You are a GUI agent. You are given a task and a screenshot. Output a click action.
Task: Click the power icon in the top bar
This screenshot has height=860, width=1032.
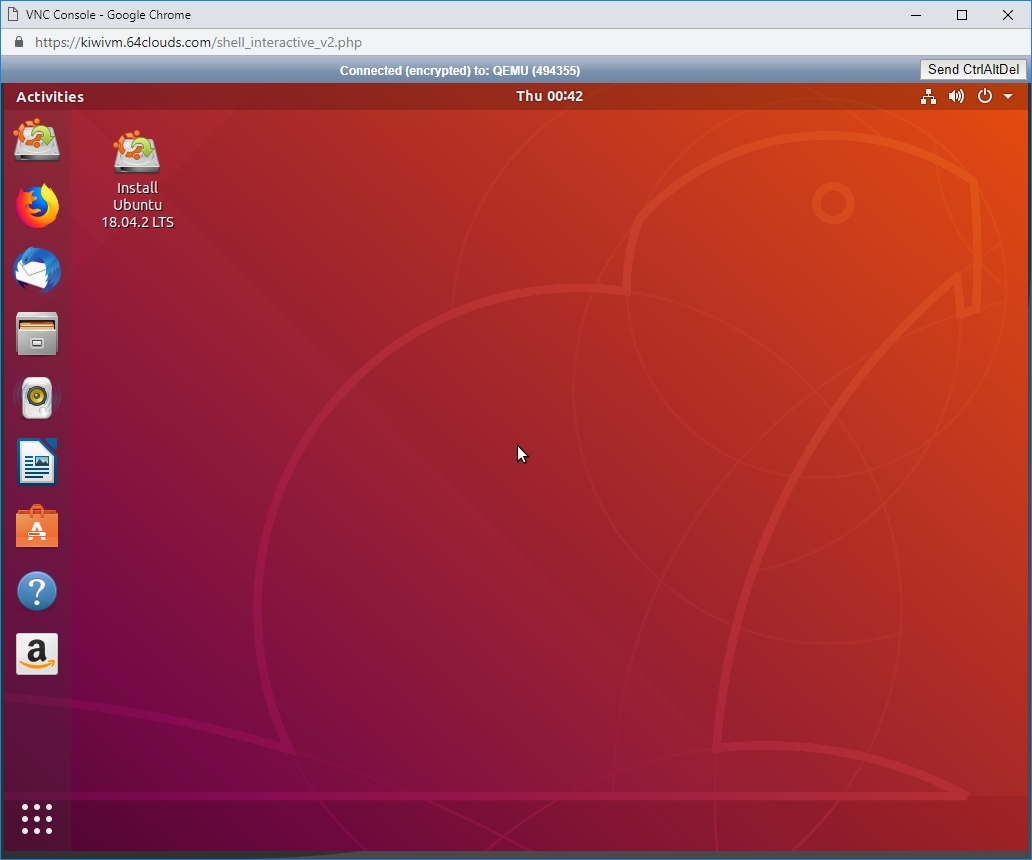pos(985,97)
